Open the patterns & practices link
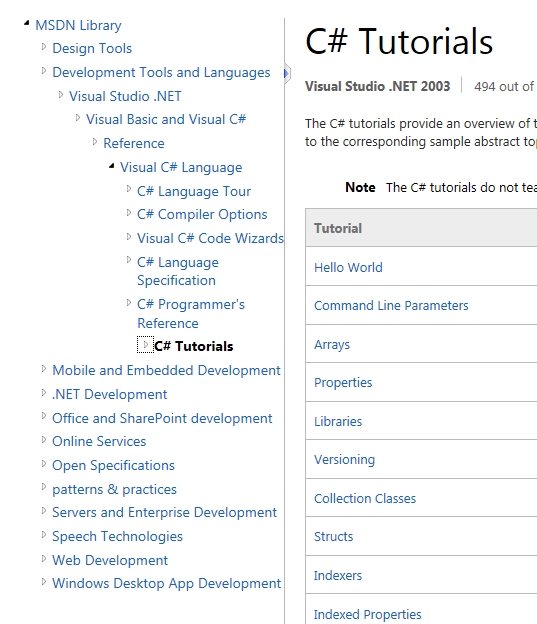This screenshot has height=624, width=537. tap(114, 489)
